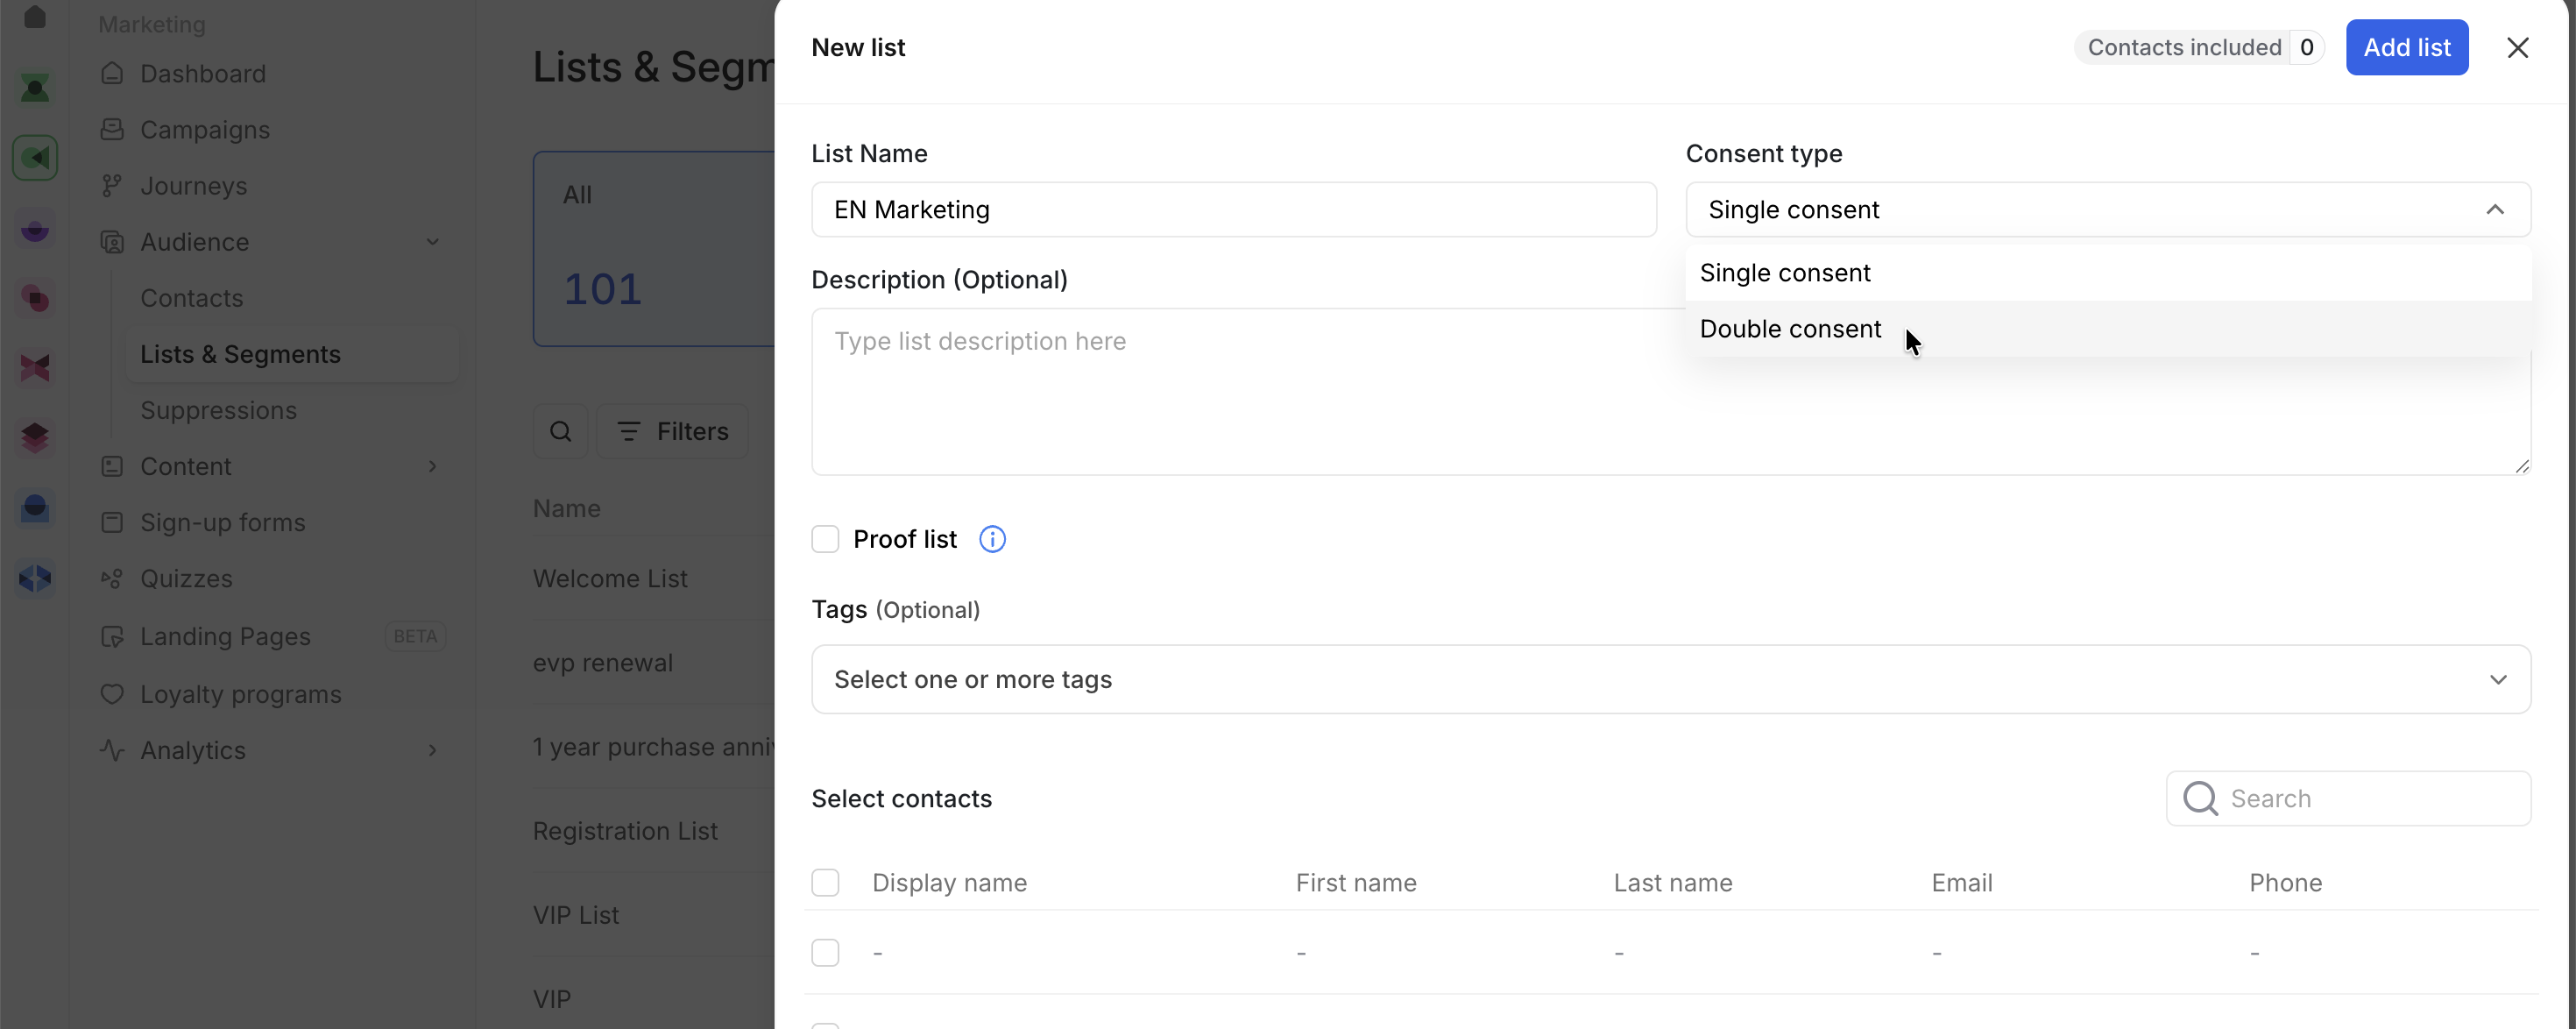Screen dimensions: 2576x1029
Task: Click the Dashboard home icon in sidebar
Action: [x=112, y=73]
